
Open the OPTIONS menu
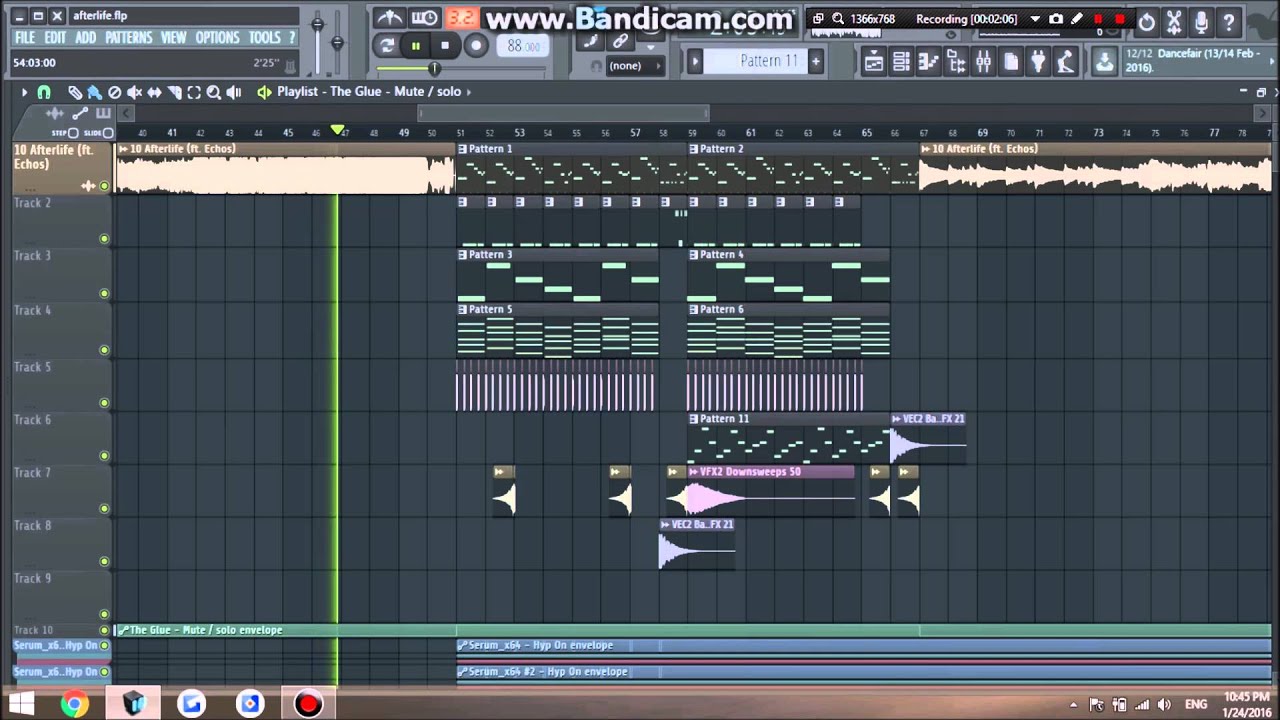click(x=218, y=38)
